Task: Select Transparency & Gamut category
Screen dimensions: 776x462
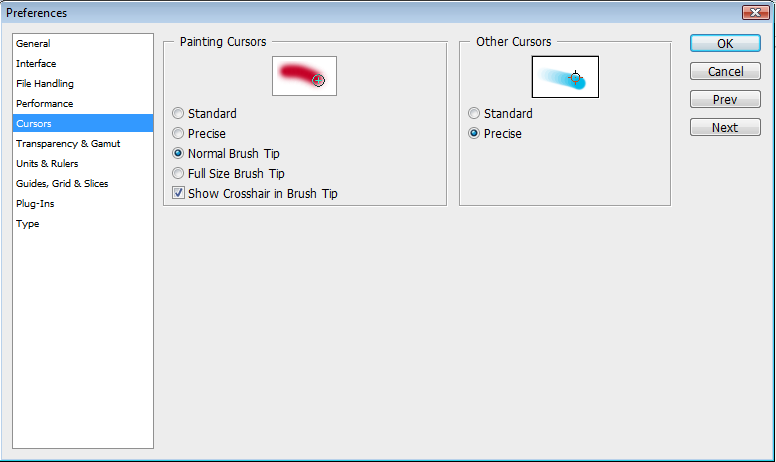Action: click(x=68, y=144)
